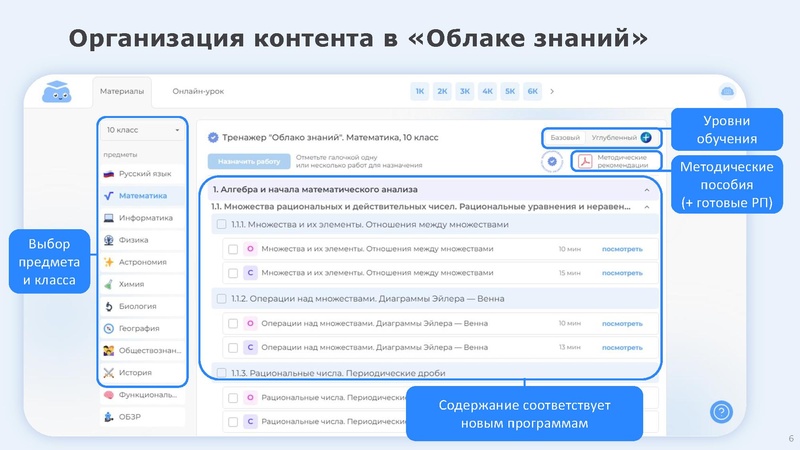
Task: Check topic 1.1.3 Рациональные числа checkbox
Action: point(221,373)
